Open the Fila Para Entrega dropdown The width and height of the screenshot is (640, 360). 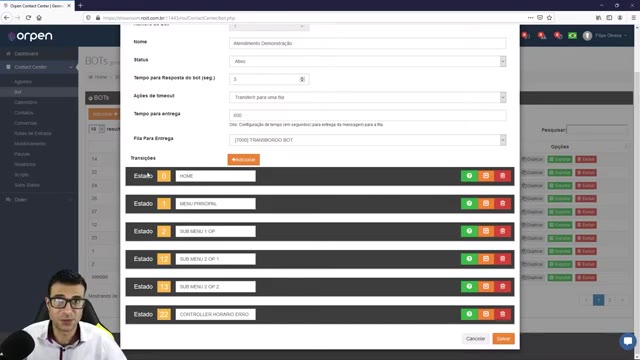[368, 140]
